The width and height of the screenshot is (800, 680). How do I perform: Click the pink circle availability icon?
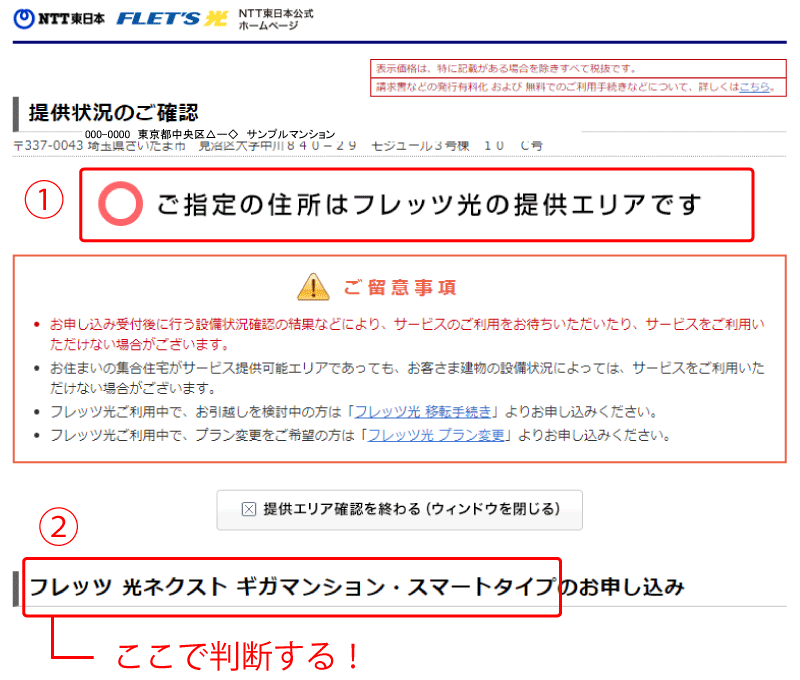tap(120, 204)
